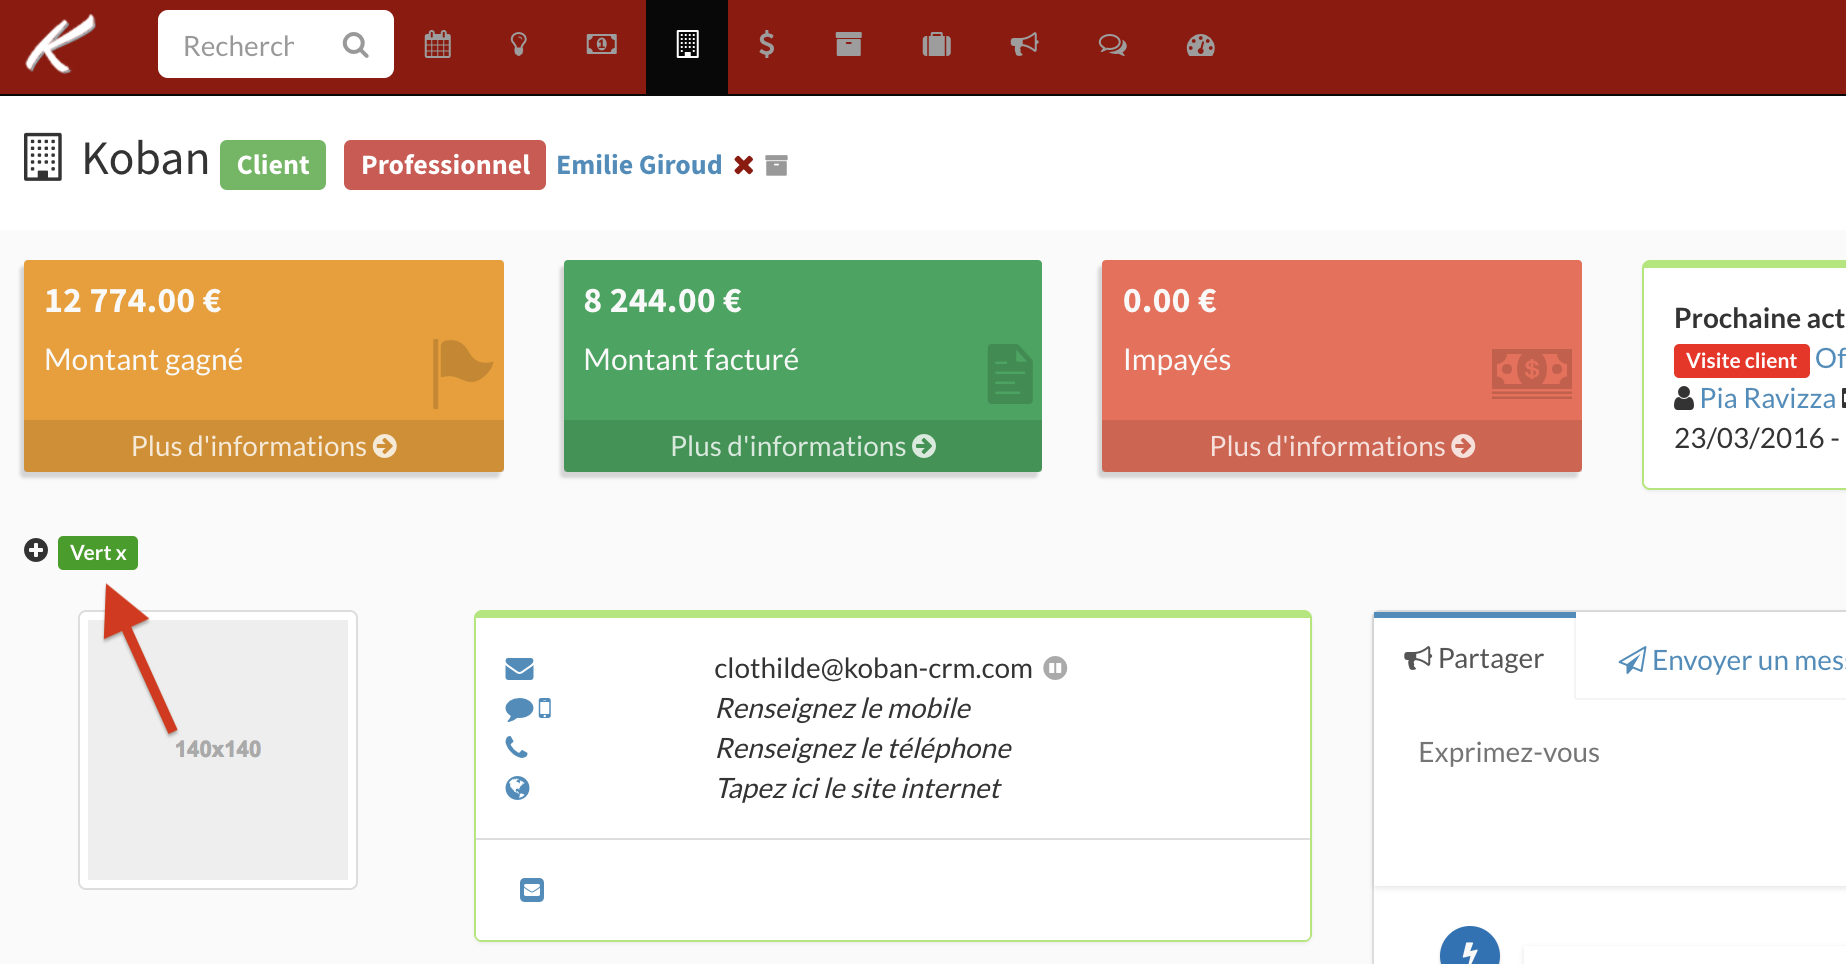Open the dashboard gauge icon
1846x964 pixels.
1200,45
